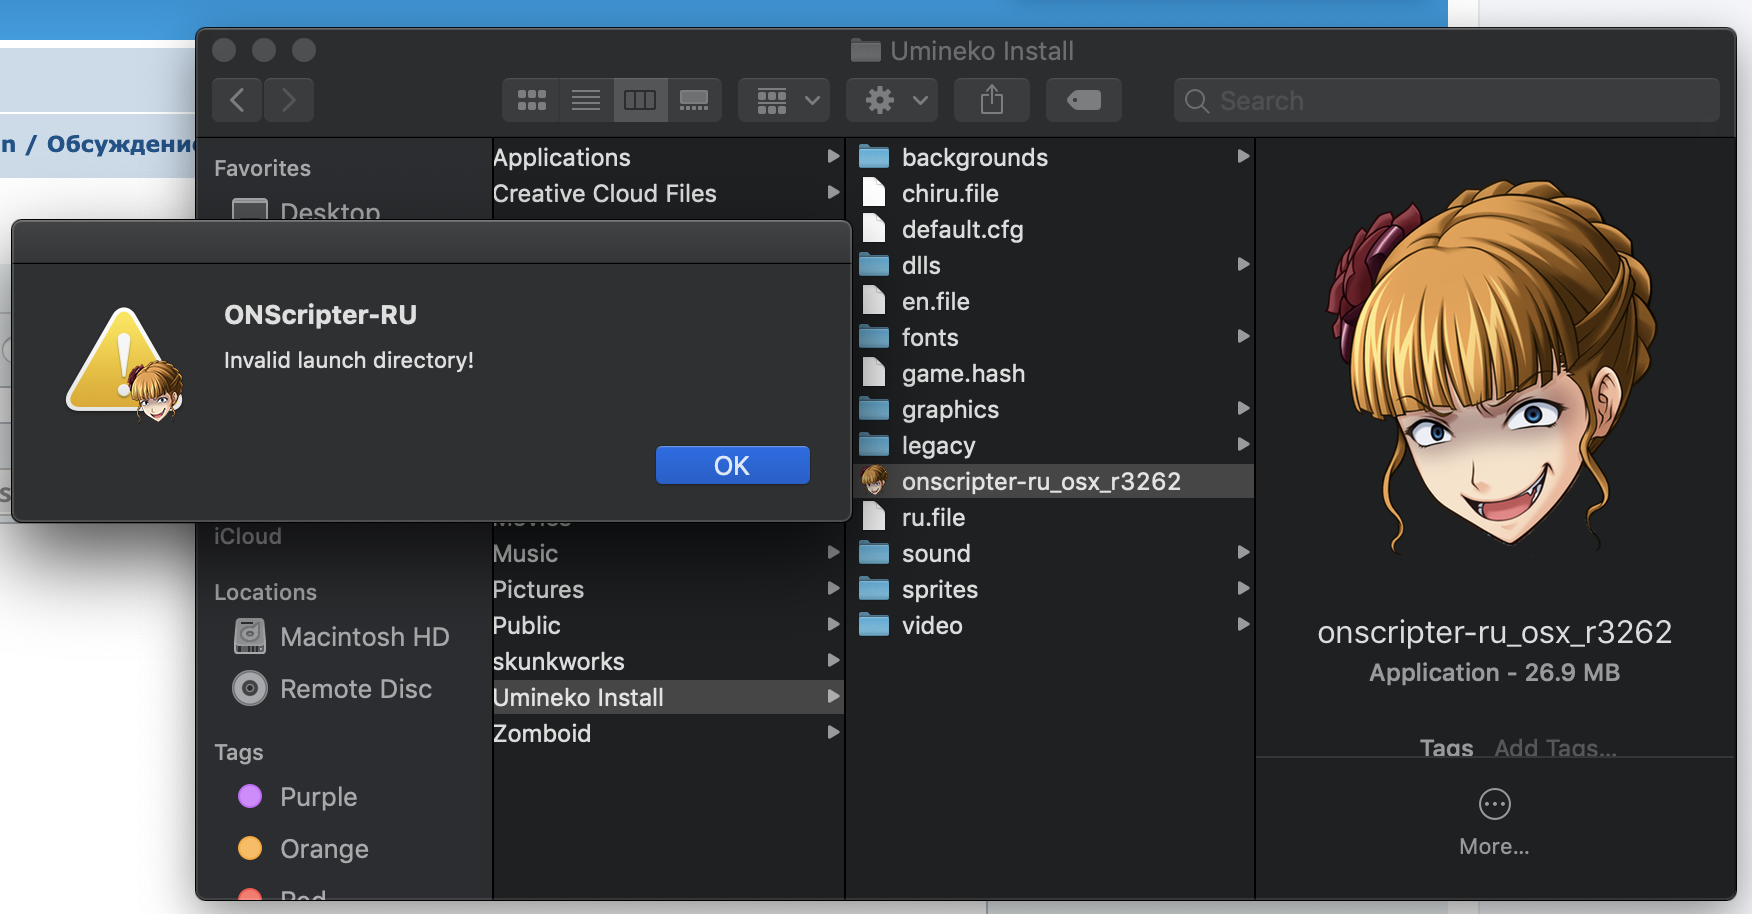The image size is (1752, 914).
Task: Click the warning icon in dialog
Action: (x=124, y=363)
